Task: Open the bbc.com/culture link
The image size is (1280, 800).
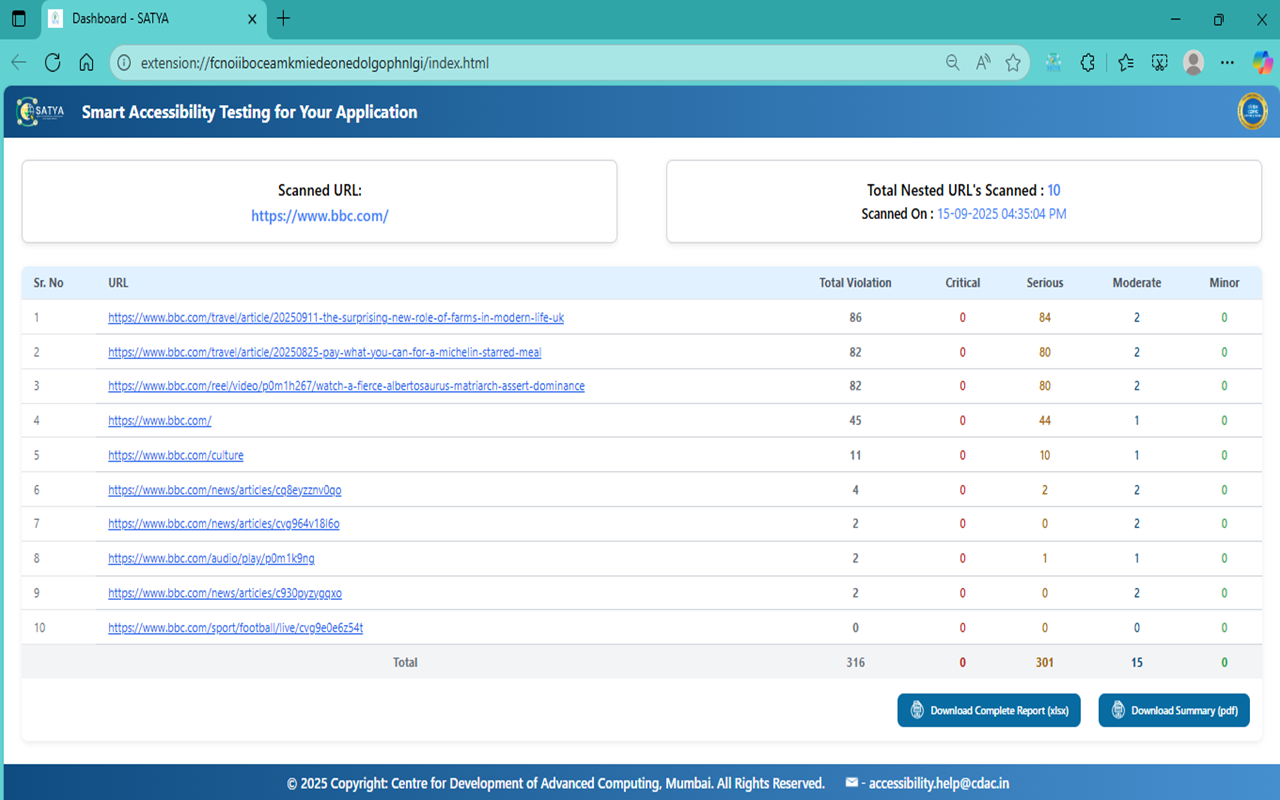Action: tap(176, 455)
